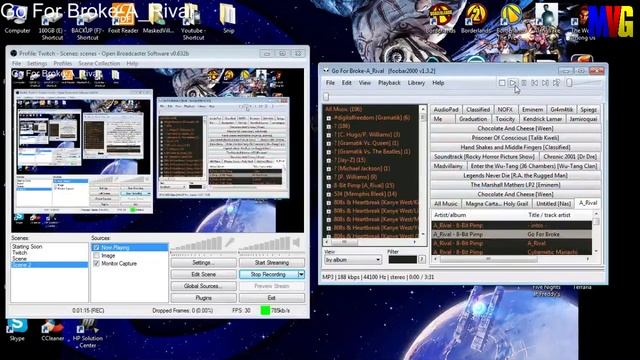The width and height of the screenshot is (640, 360).
Task: Click the microphone mute icon in OBS
Action: [230, 242]
